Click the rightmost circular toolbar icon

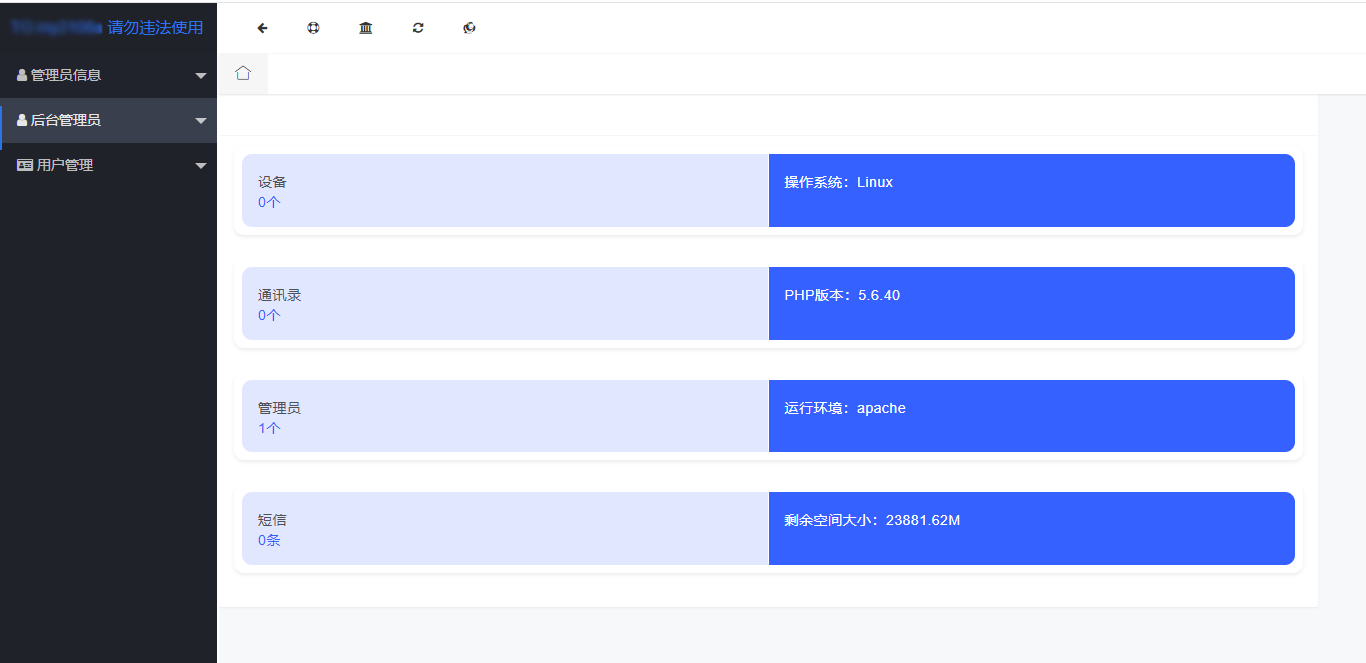[x=469, y=28]
